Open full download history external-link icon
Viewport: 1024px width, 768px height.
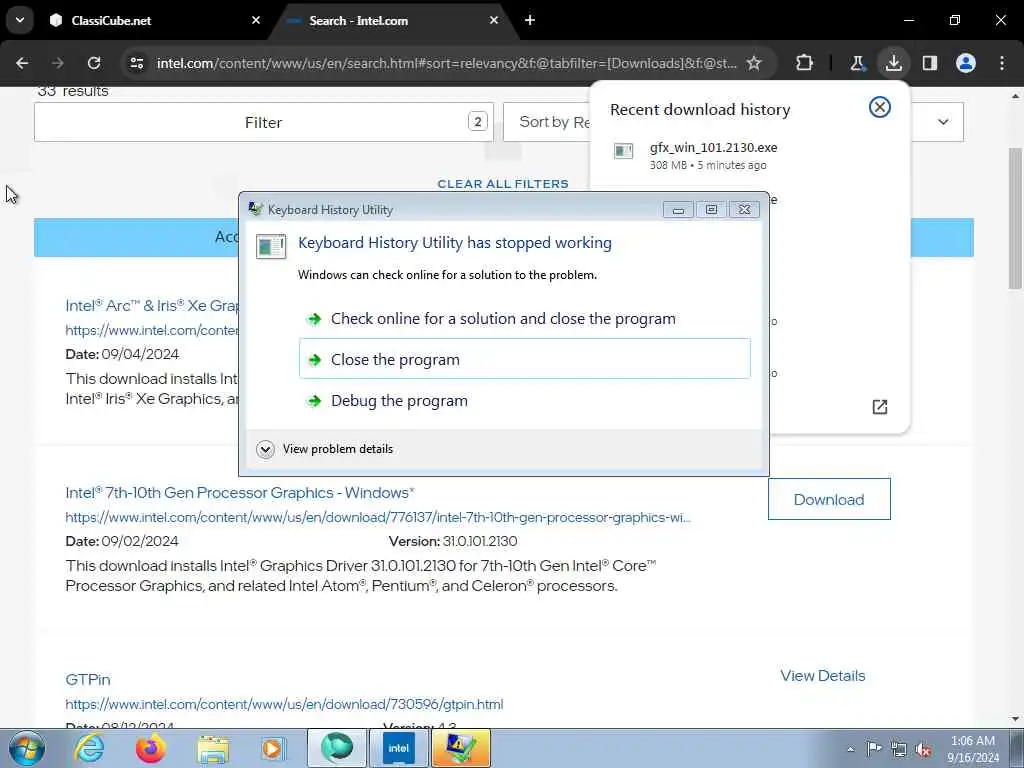coord(880,407)
